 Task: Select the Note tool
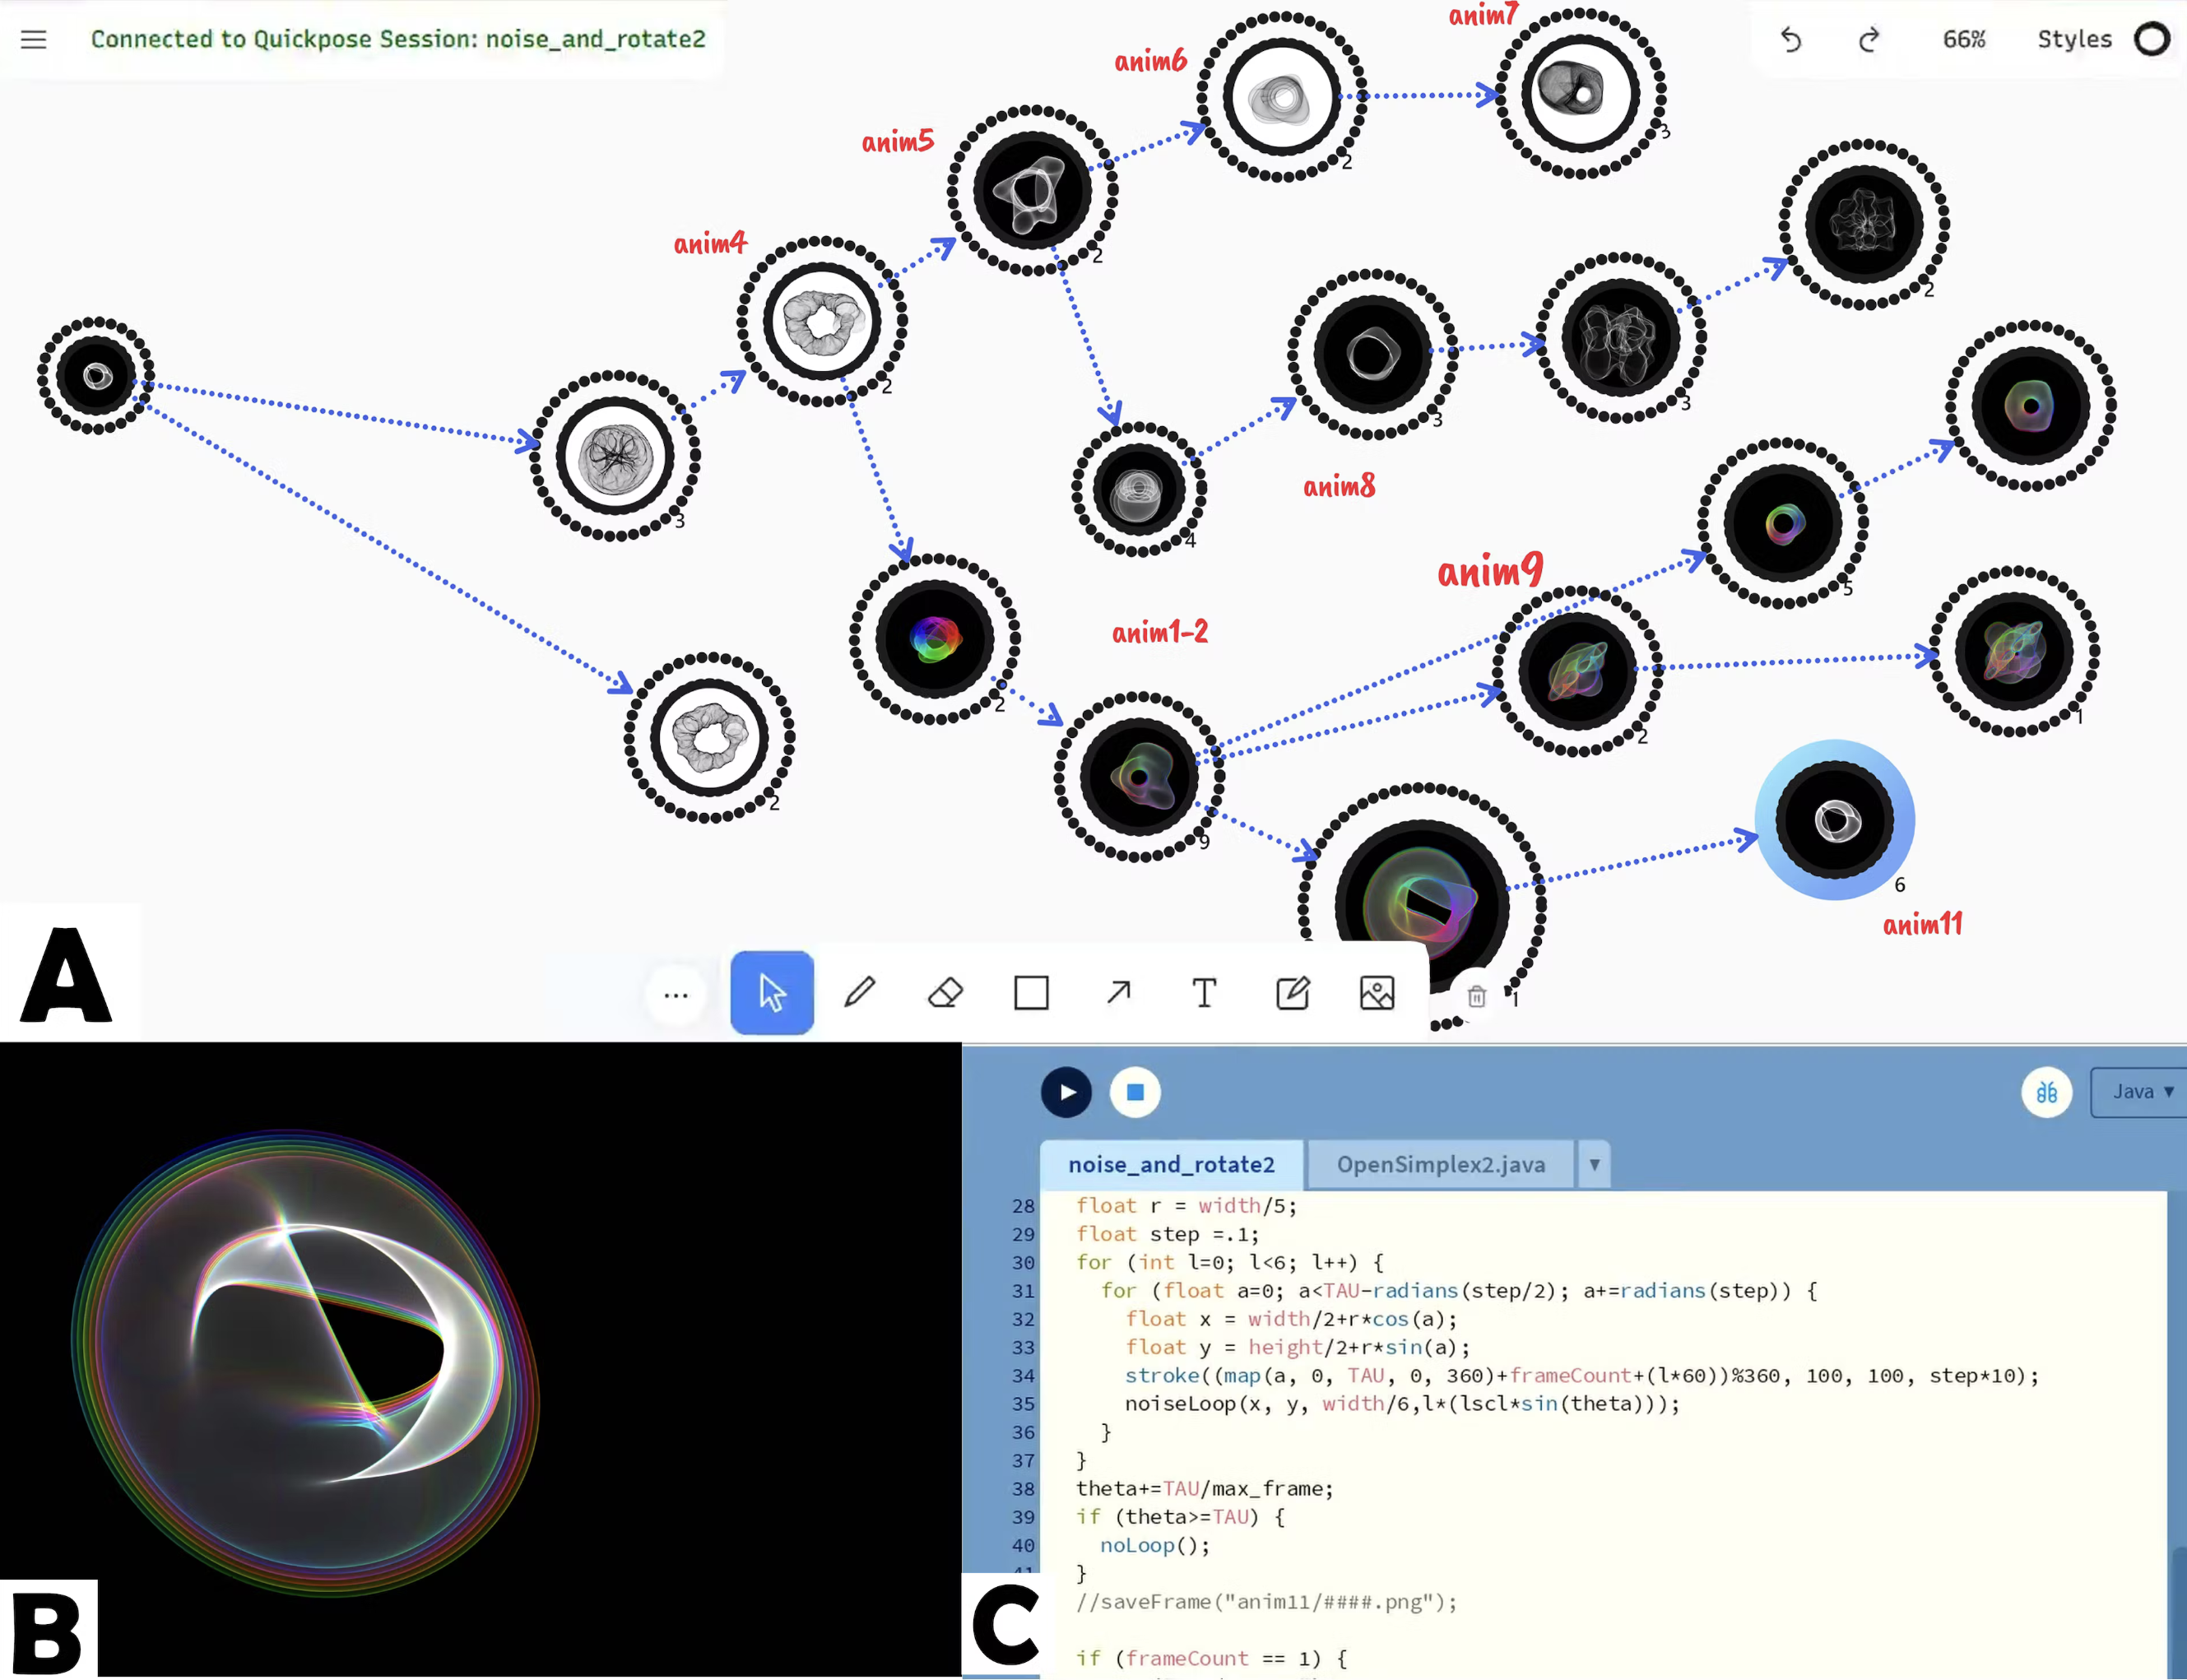1292,993
